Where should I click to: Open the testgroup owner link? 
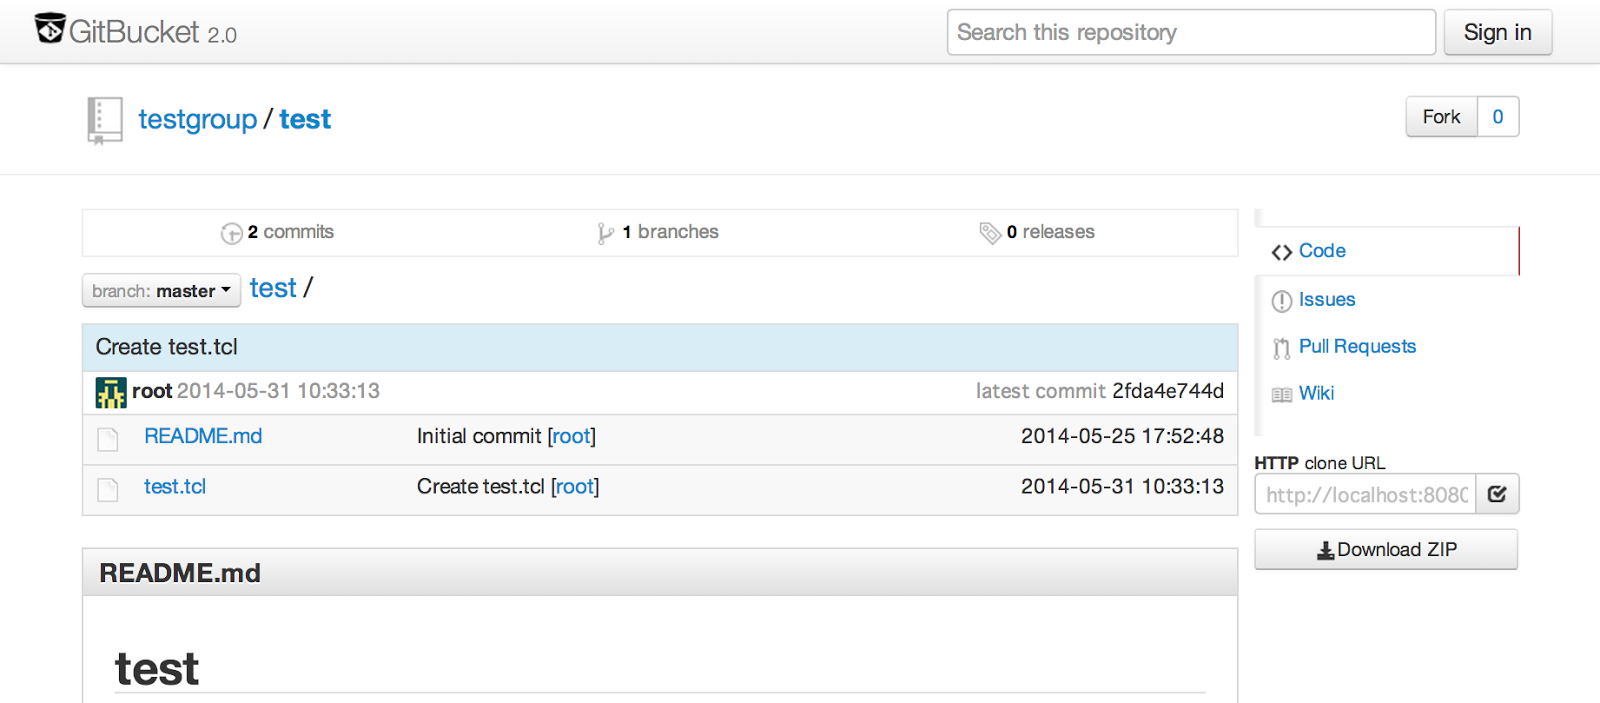(197, 119)
